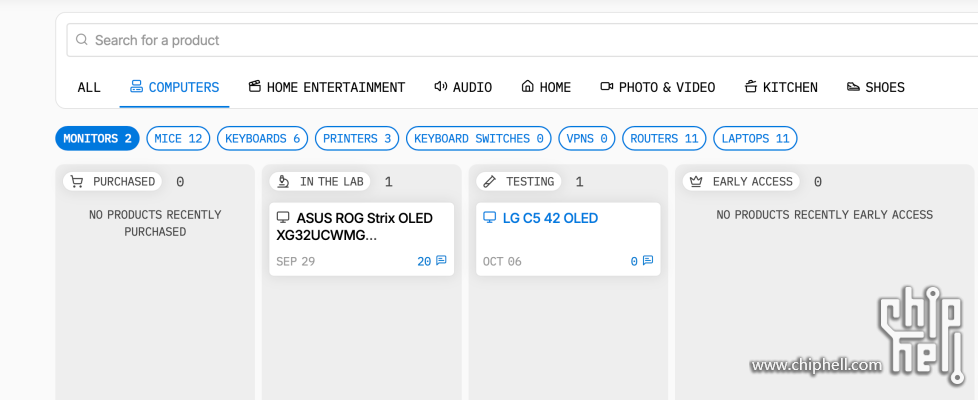Select the Audio category tab
The height and width of the screenshot is (400, 978).
tap(463, 87)
